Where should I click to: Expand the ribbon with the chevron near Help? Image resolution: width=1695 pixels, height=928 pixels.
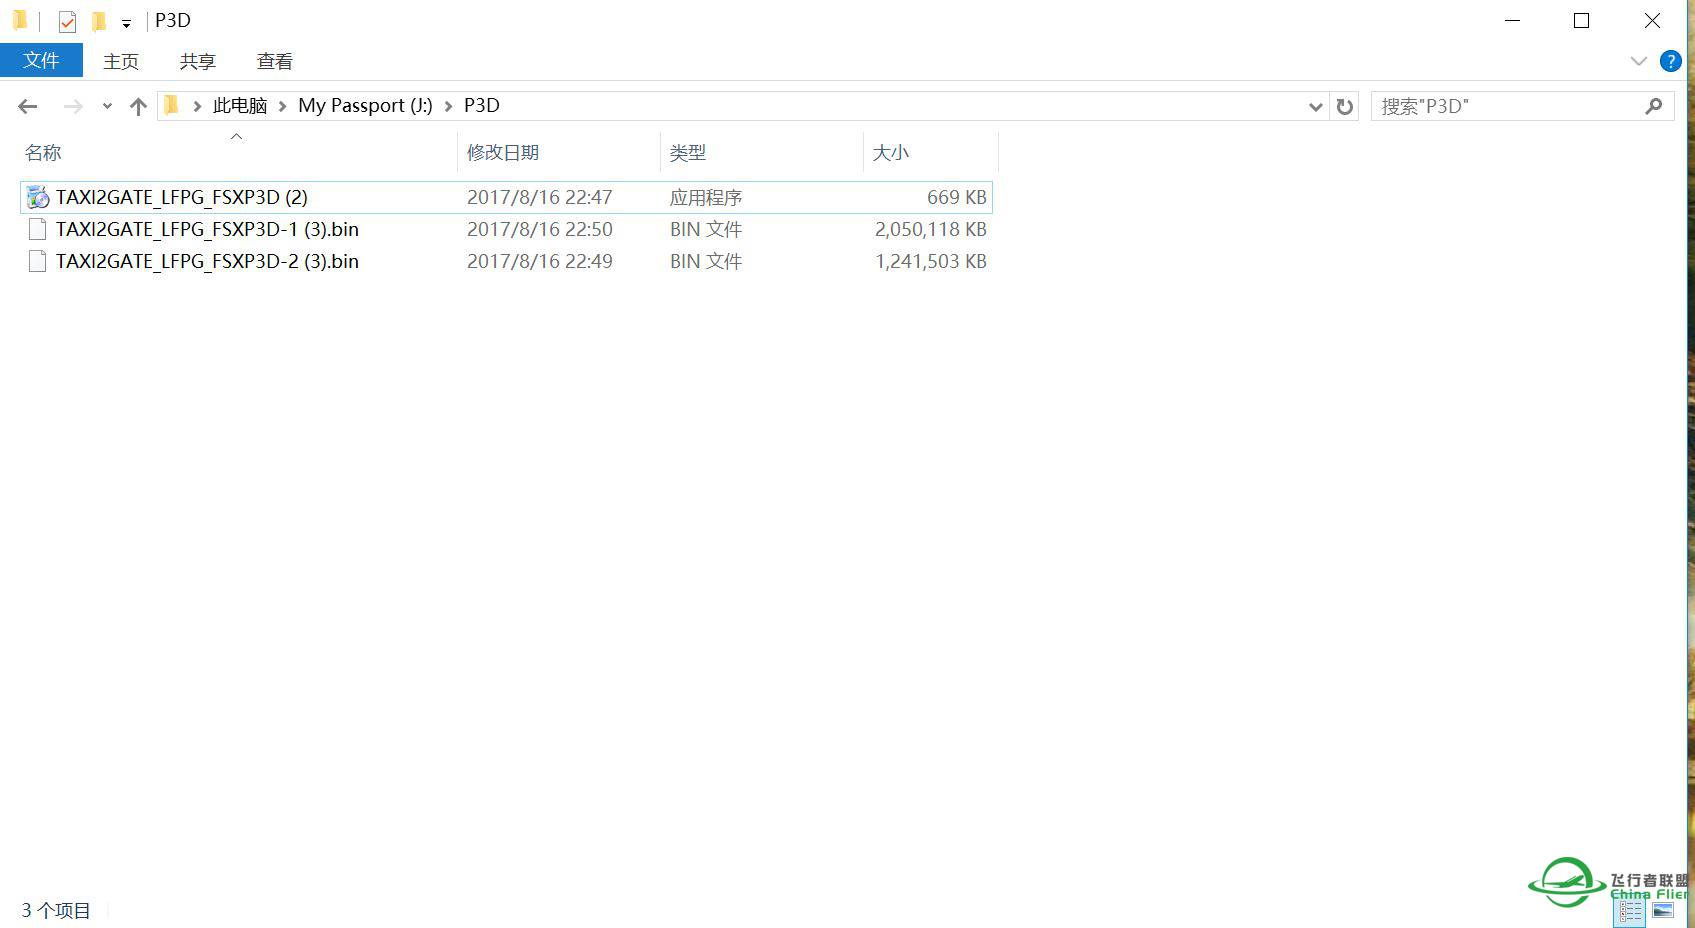(x=1638, y=61)
